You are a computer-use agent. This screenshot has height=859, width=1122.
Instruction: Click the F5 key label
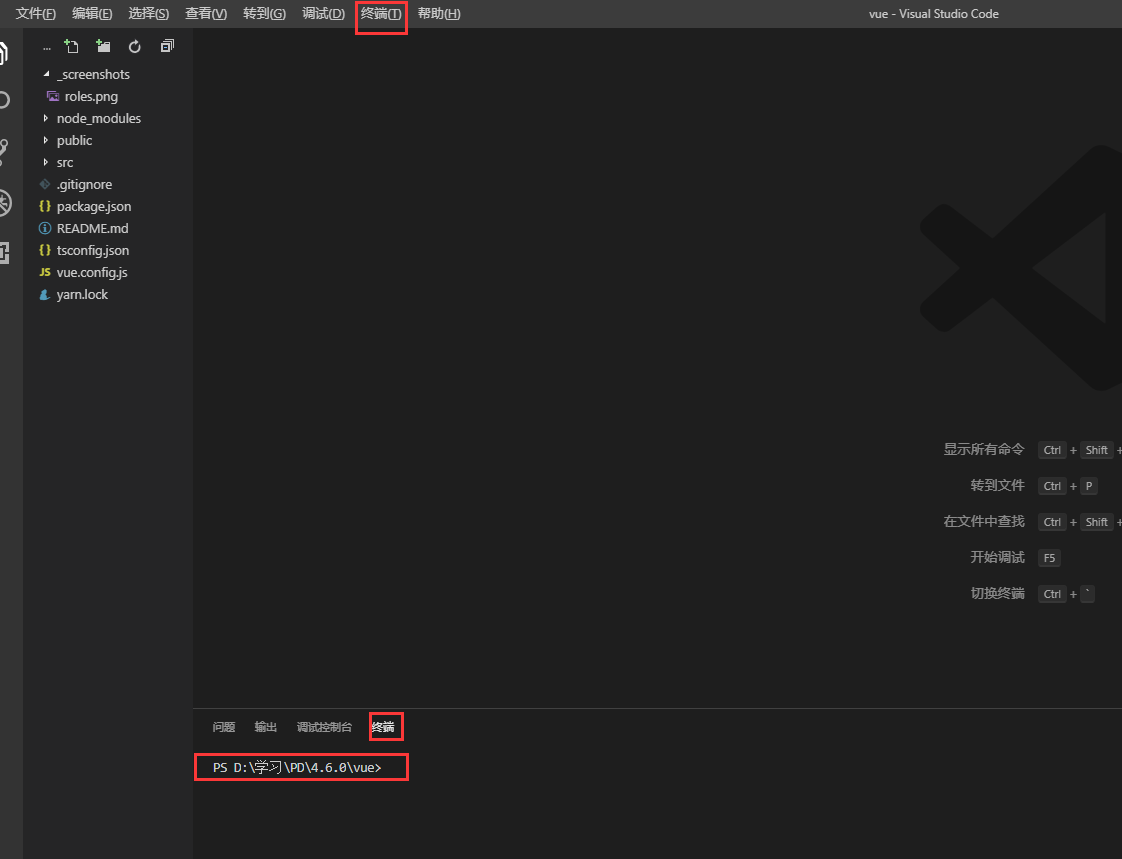tap(1049, 558)
